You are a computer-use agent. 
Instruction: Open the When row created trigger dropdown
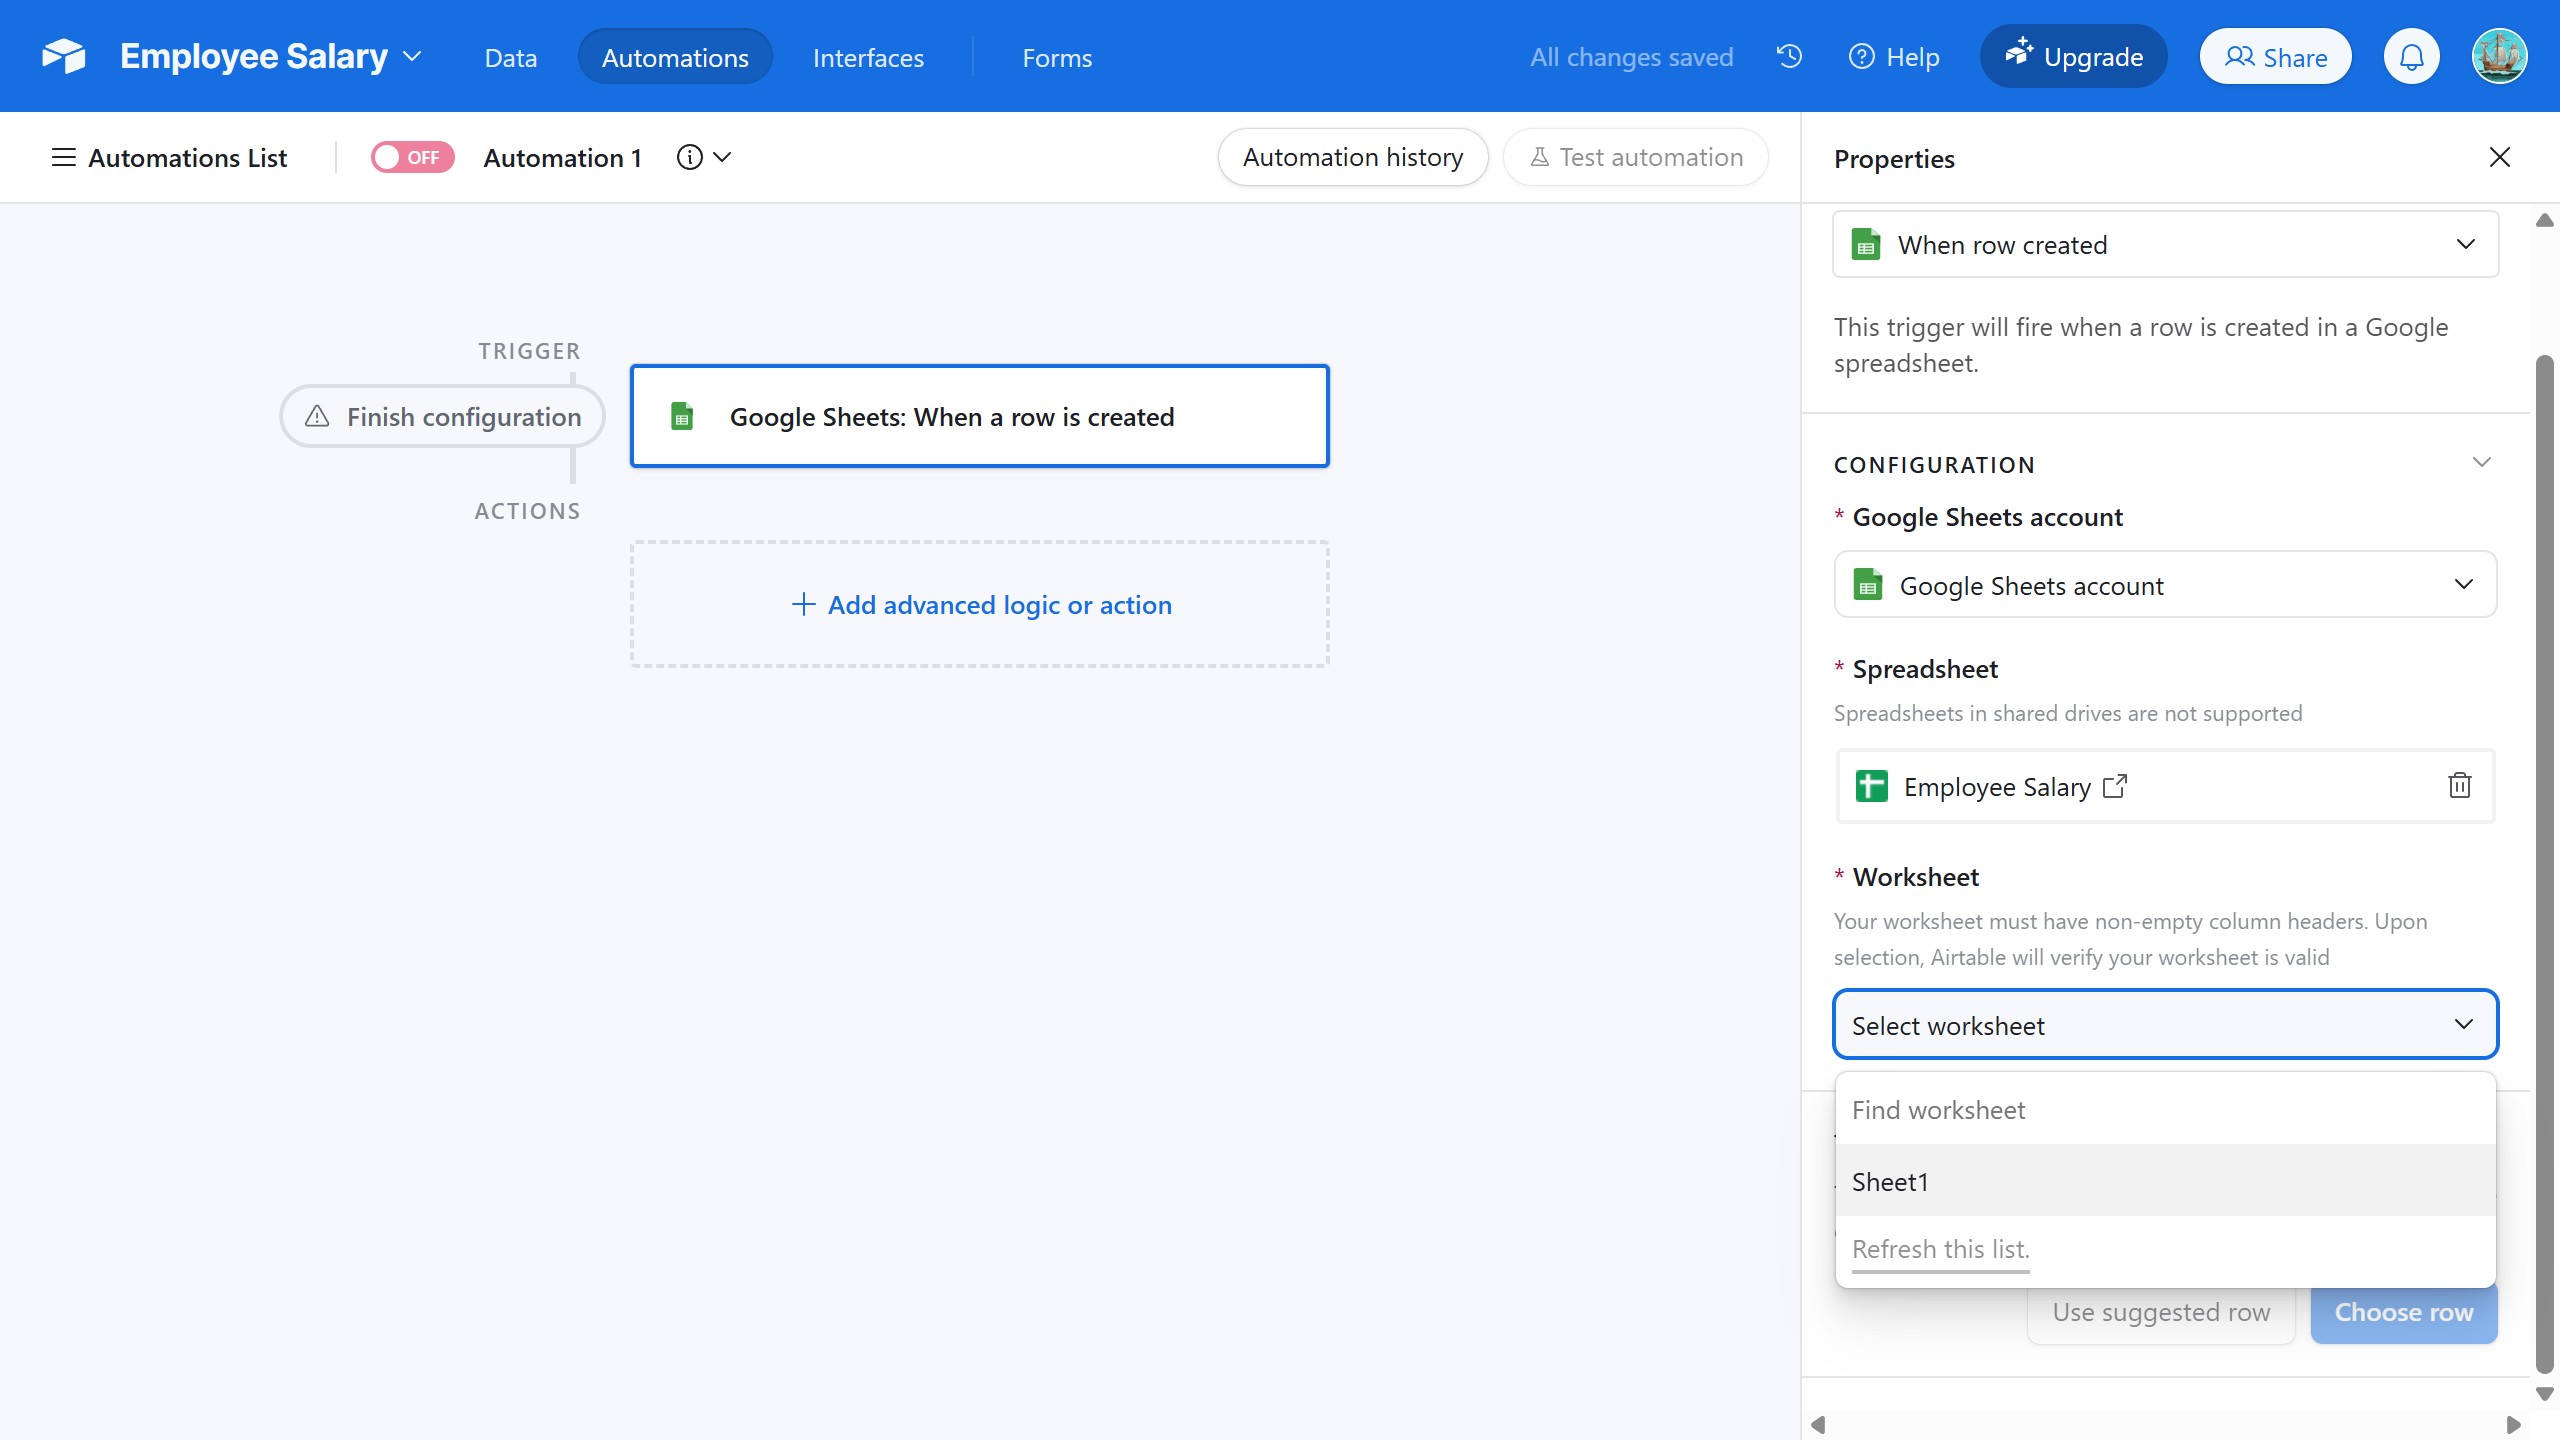[2165, 244]
